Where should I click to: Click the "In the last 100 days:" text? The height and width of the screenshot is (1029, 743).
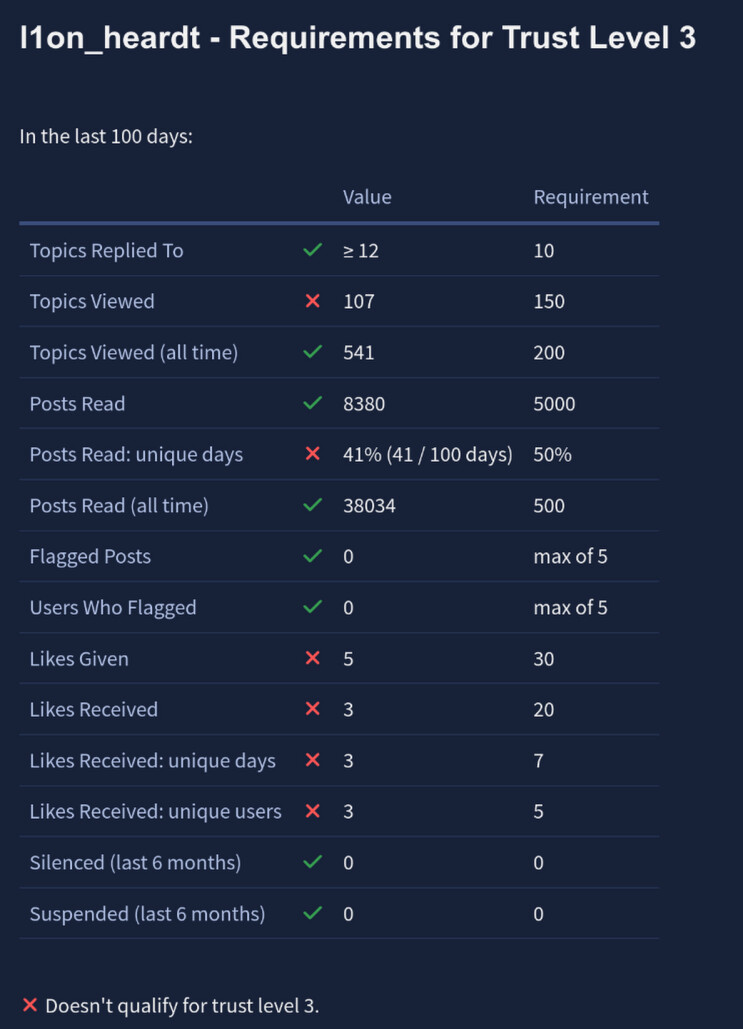pos(106,136)
